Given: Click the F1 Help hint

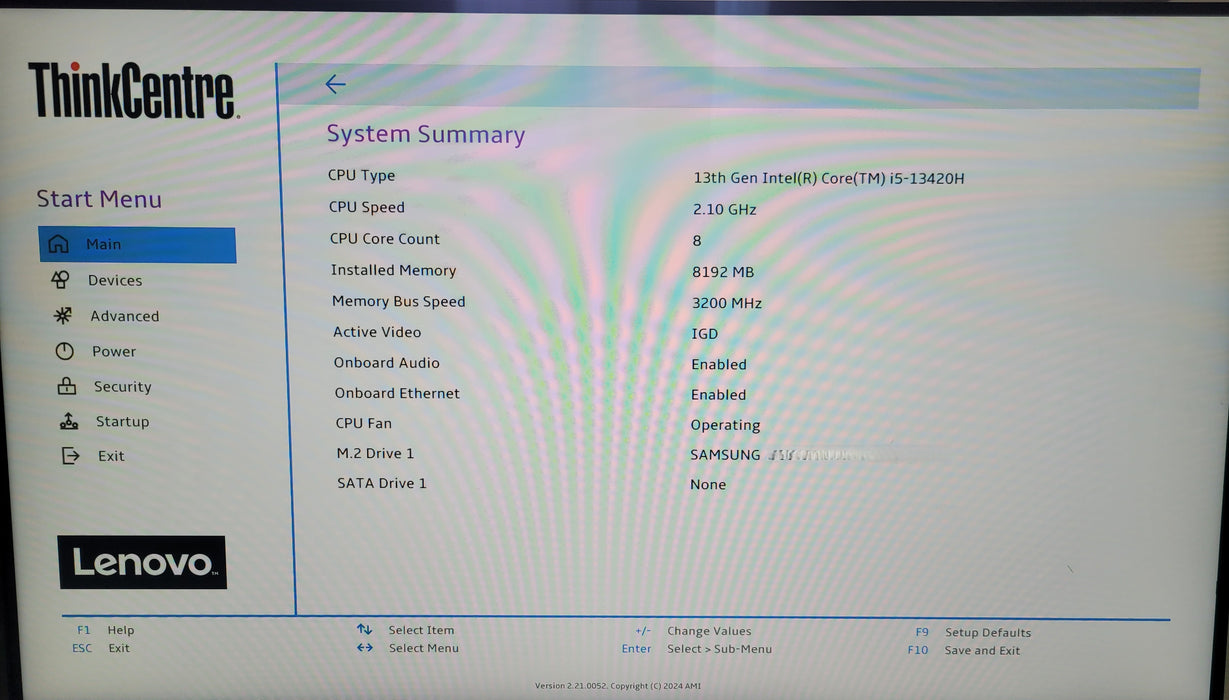Looking at the screenshot, I should click(105, 630).
